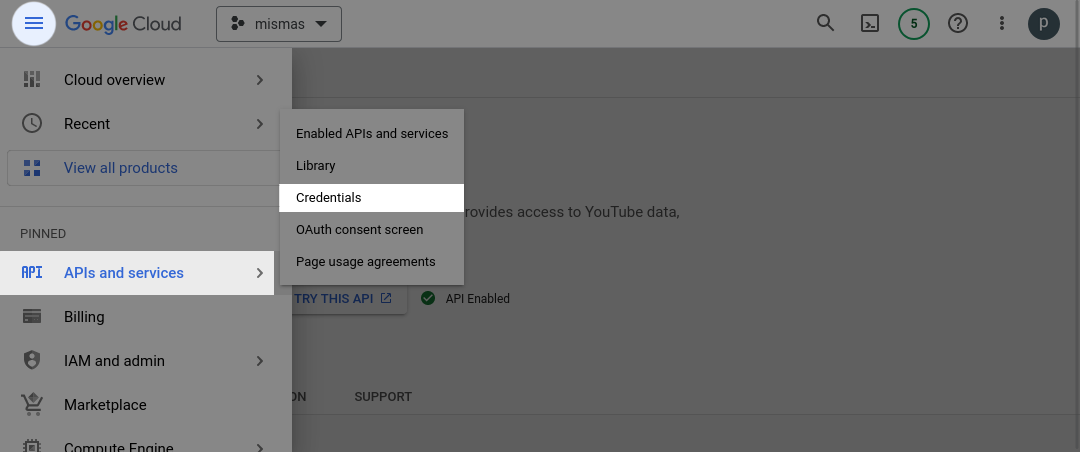Open Cloud overview menu item
This screenshot has width=1080, height=452.
(146, 80)
